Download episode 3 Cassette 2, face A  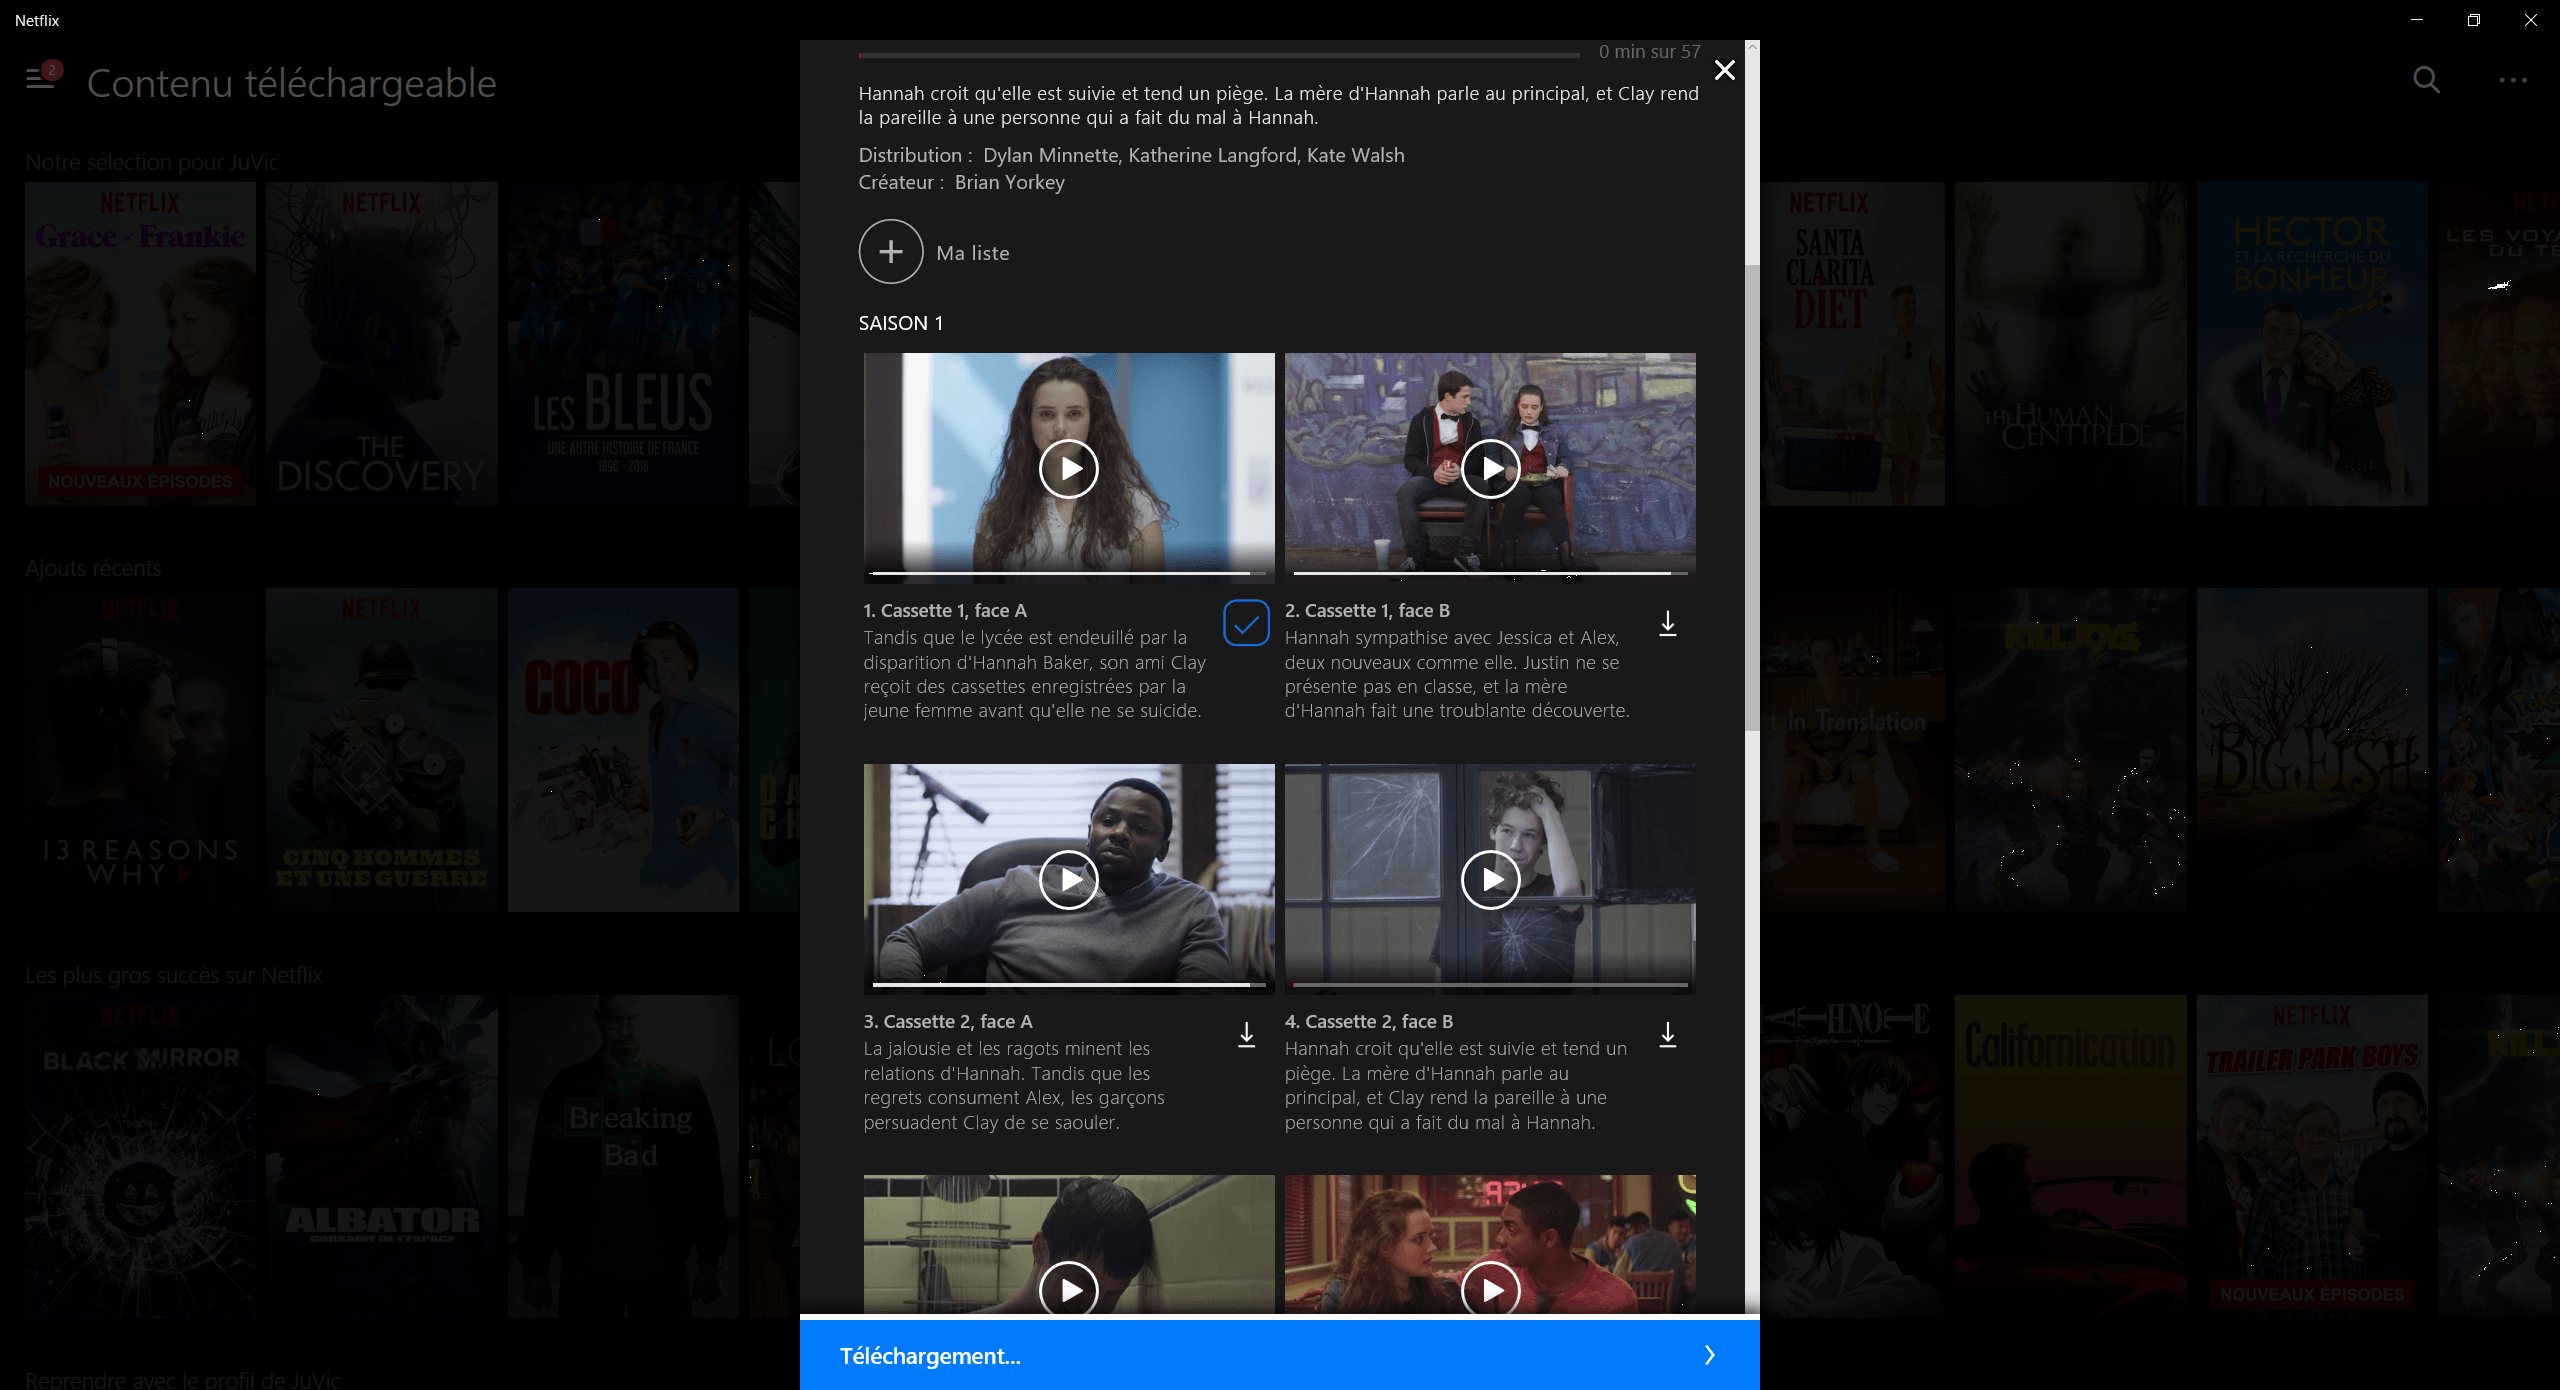[x=1246, y=1034]
